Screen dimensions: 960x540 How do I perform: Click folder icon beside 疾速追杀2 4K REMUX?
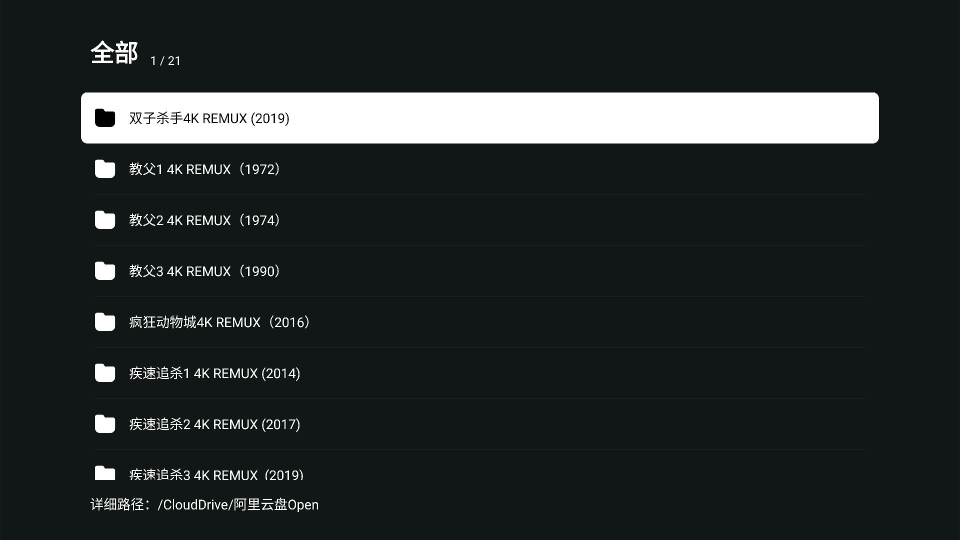tap(105, 424)
